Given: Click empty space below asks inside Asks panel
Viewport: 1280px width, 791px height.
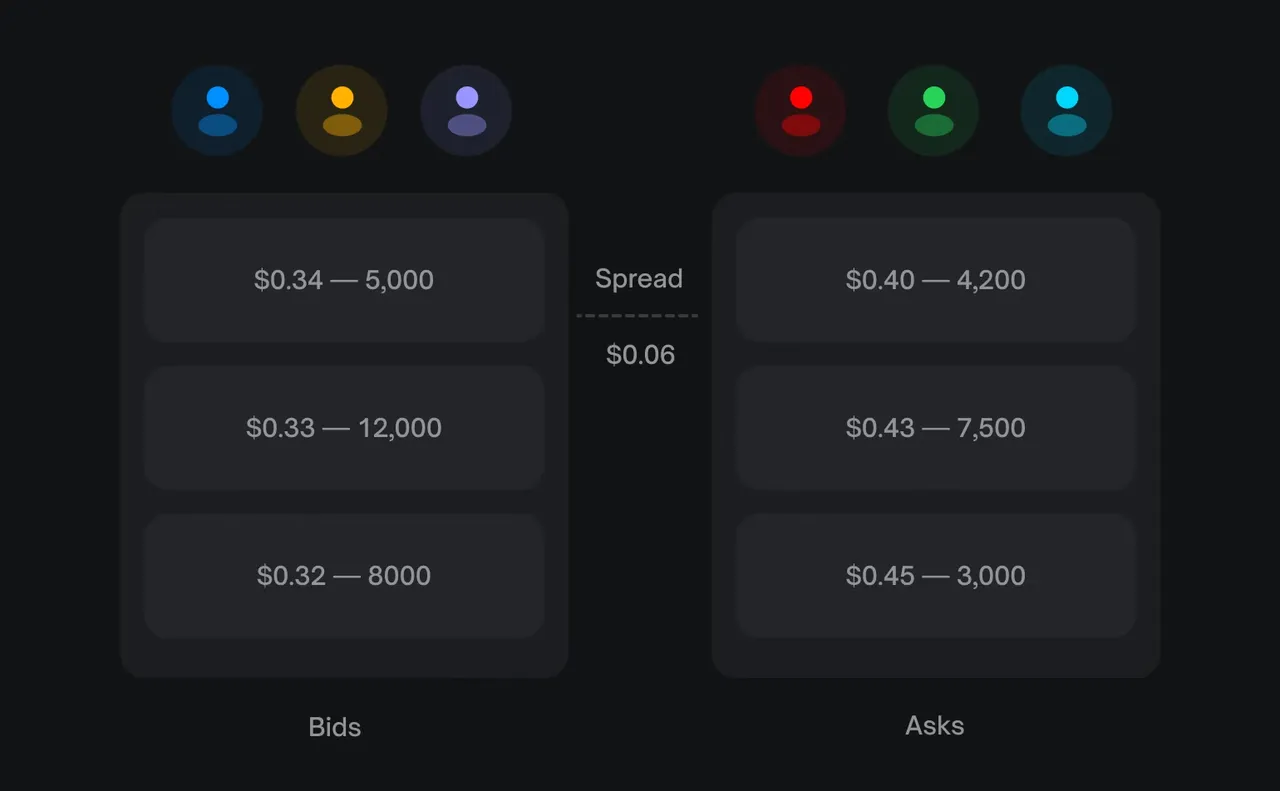Looking at the screenshot, I should tap(936, 657).
